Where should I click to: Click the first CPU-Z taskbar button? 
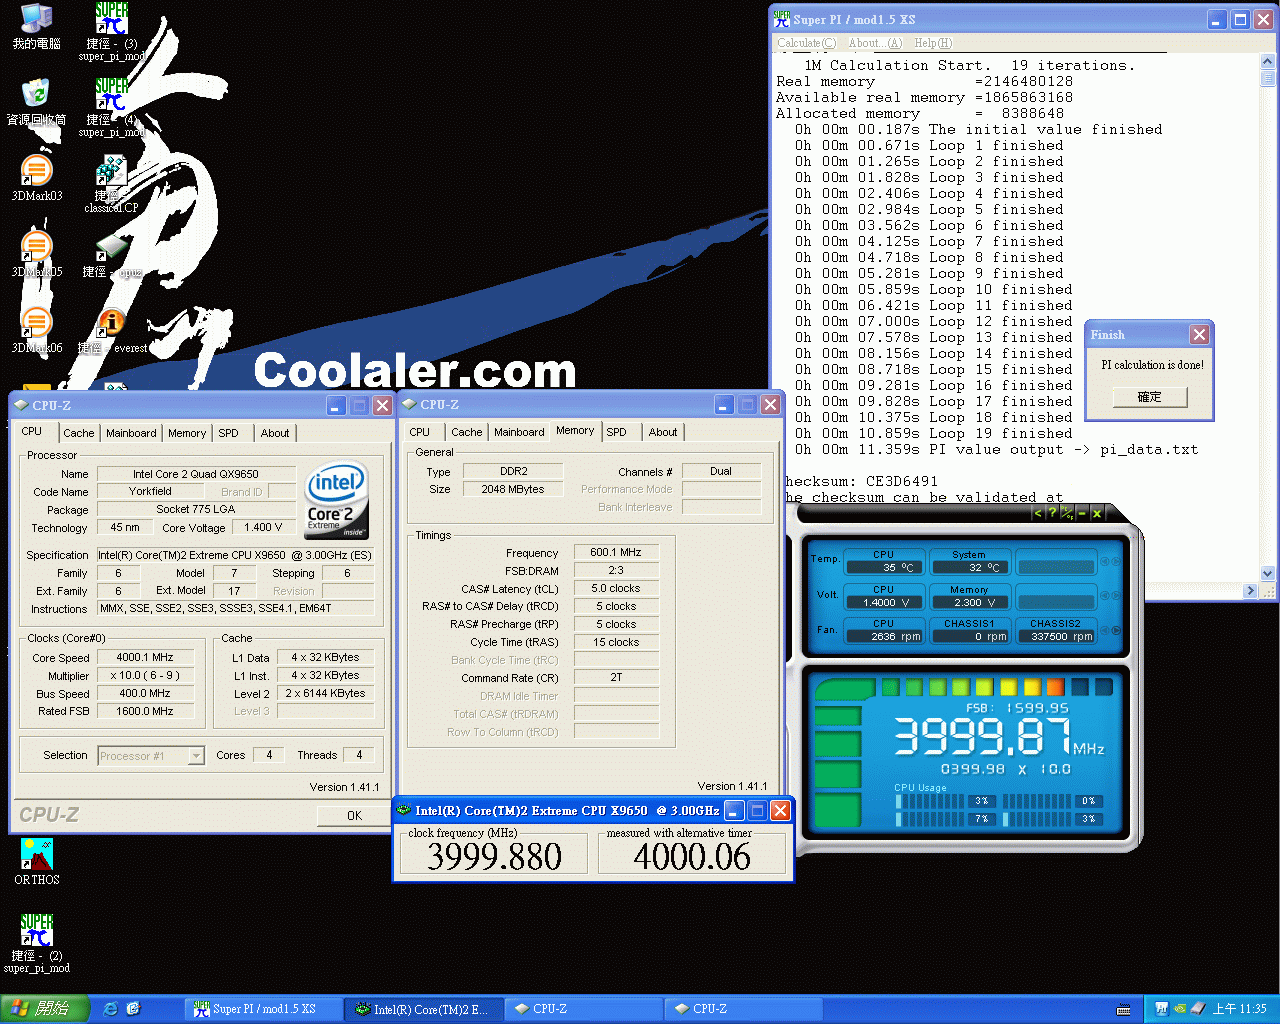[583, 1009]
